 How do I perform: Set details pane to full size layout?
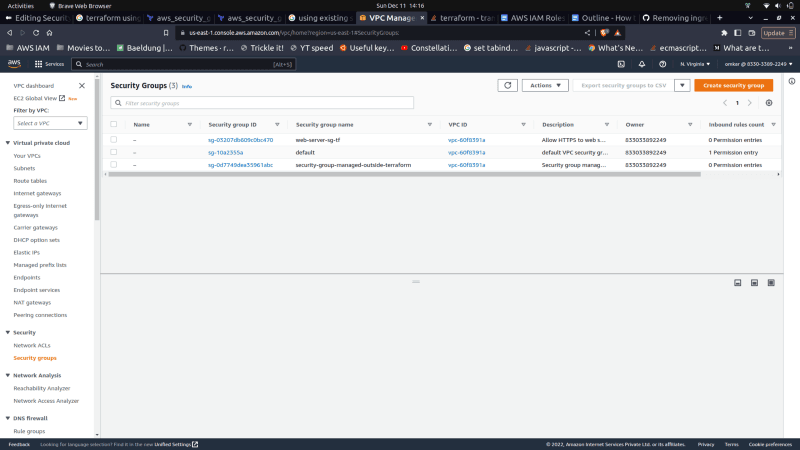[x=771, y=283]
